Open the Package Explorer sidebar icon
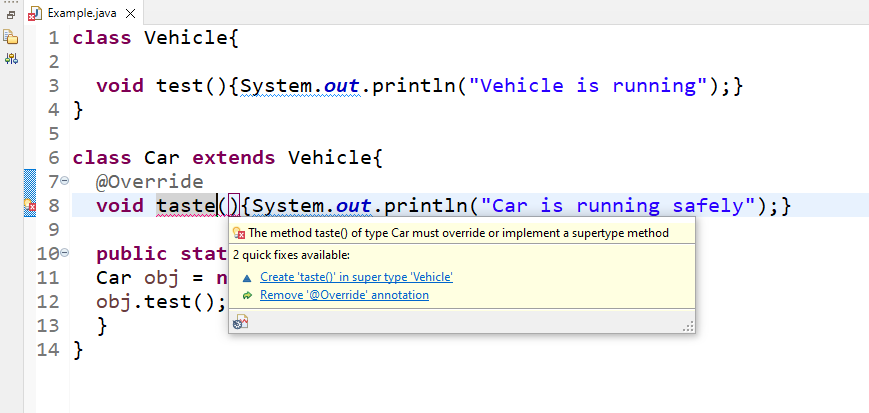Viewport: 869px width, 413px height. 11,37
